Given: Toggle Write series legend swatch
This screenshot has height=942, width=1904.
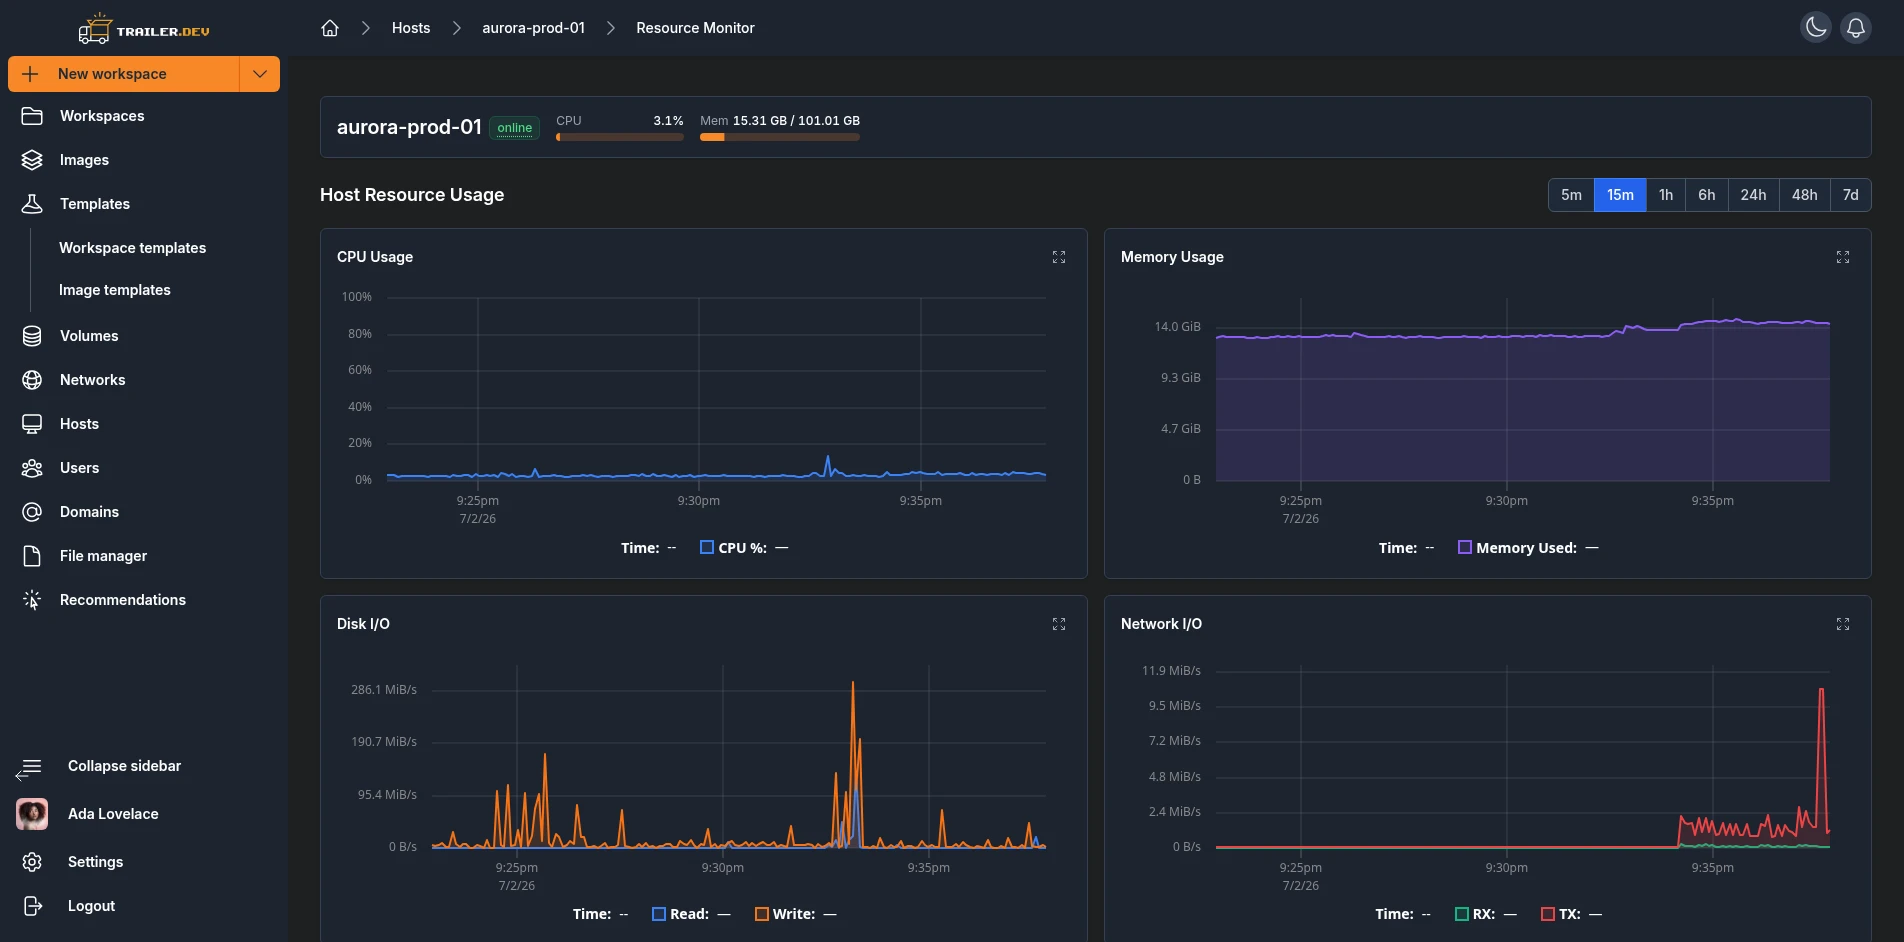Looking at the screenshot, I should click(762, 914).
